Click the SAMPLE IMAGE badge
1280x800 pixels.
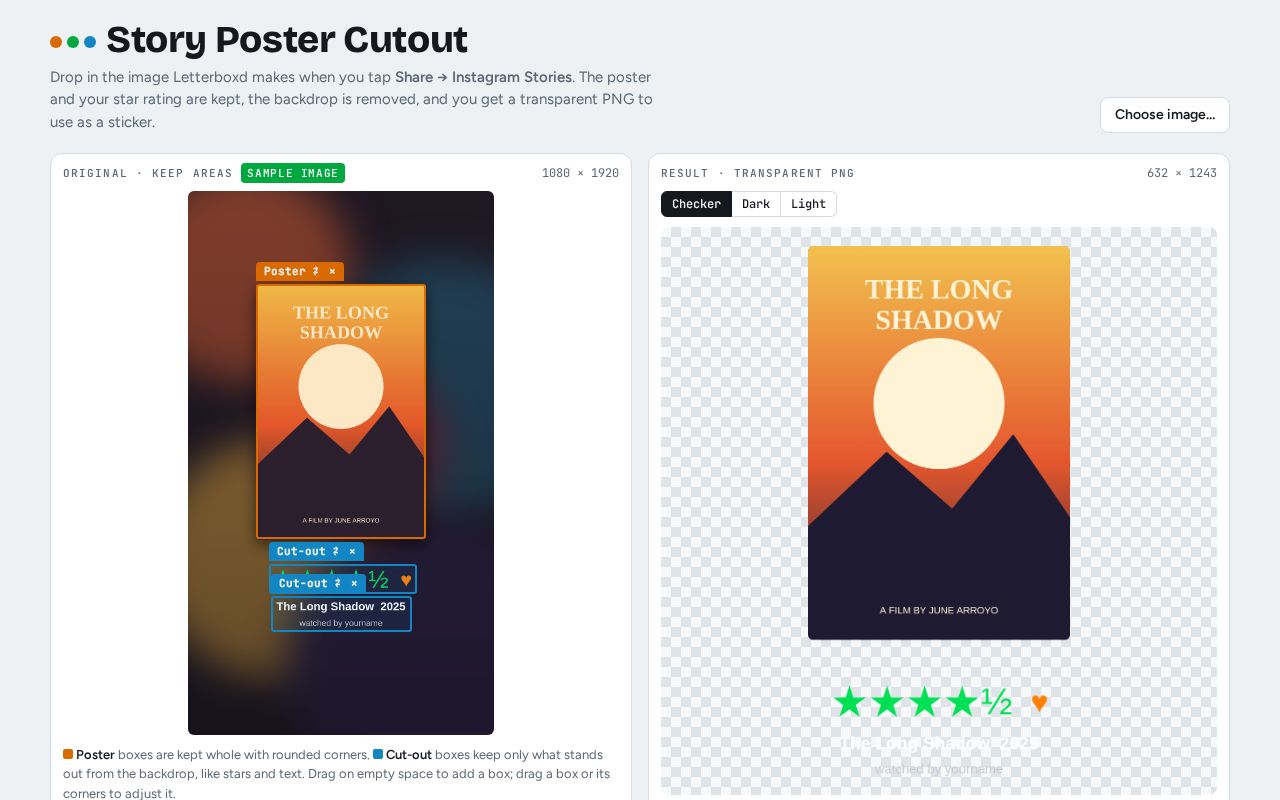coord(293,173)
